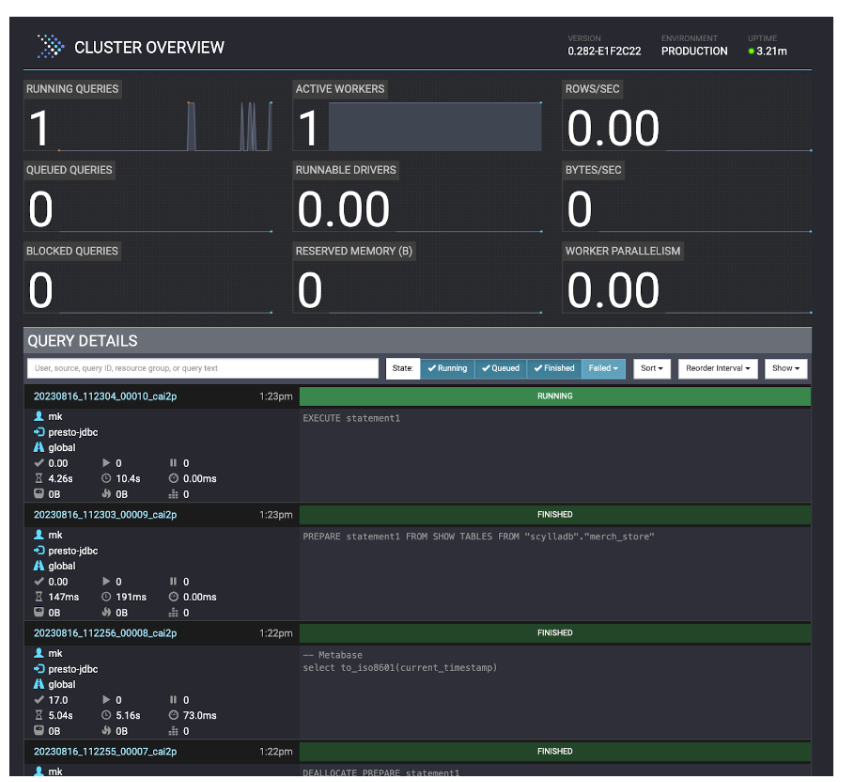
Task: Click the Running Queries sparkline chart
Action: (x=164, y=126)
